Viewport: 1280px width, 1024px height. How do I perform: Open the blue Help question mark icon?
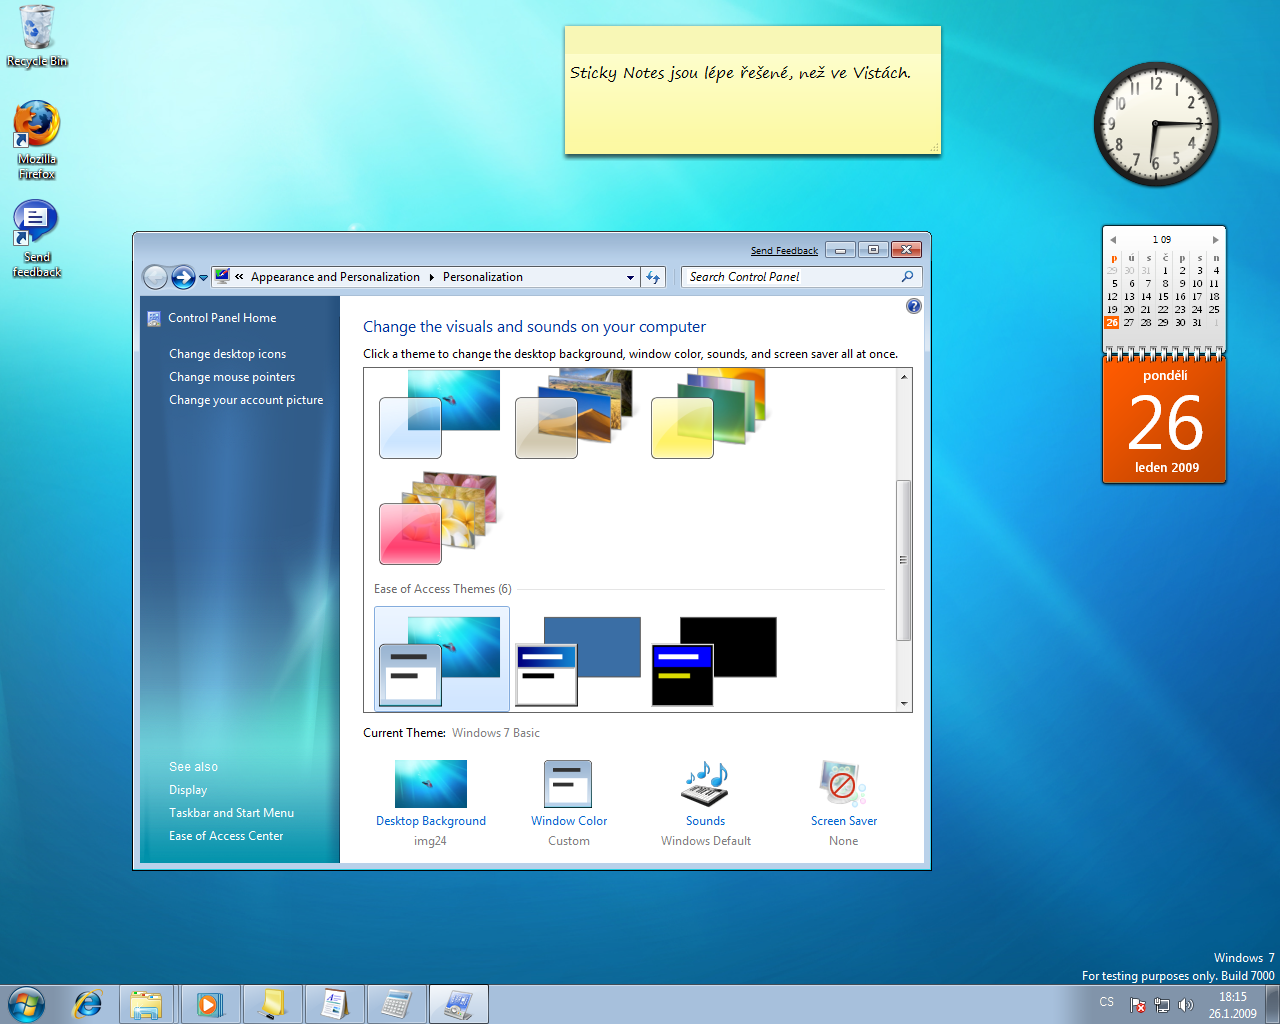point(913,306)
